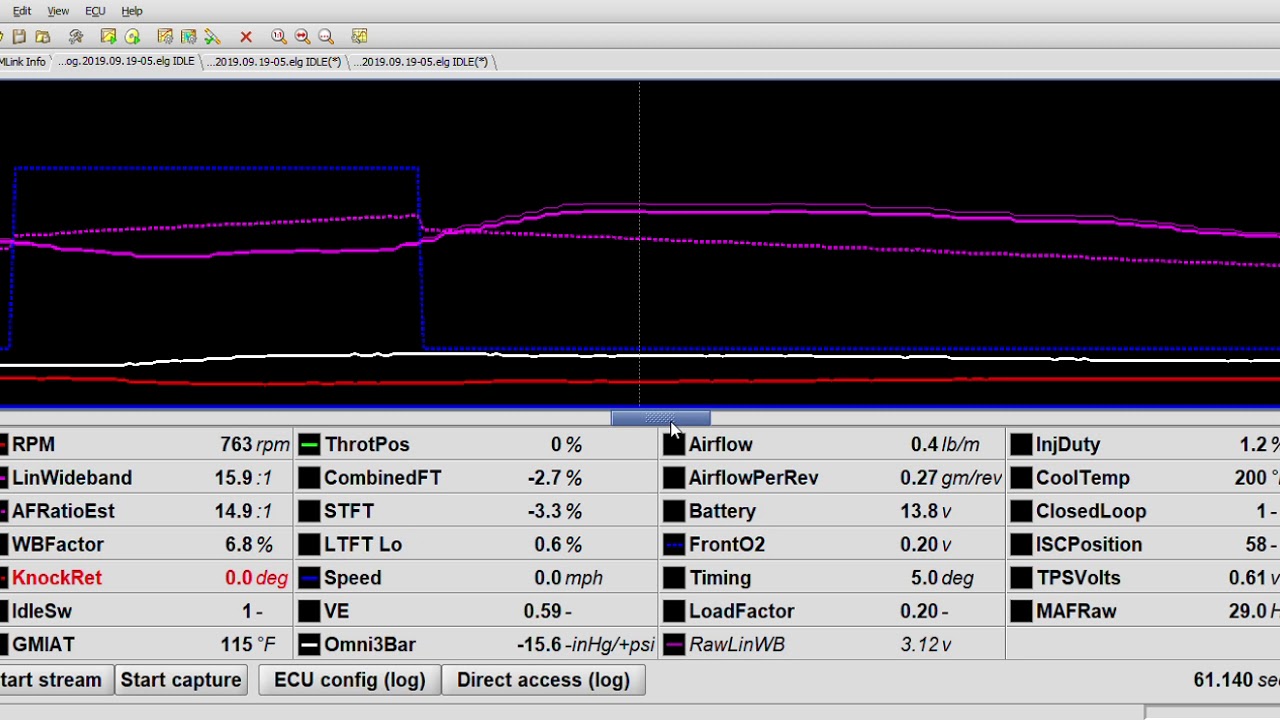
Task: Open the wrench settings tool icon
Action: [x=76, y=37]
